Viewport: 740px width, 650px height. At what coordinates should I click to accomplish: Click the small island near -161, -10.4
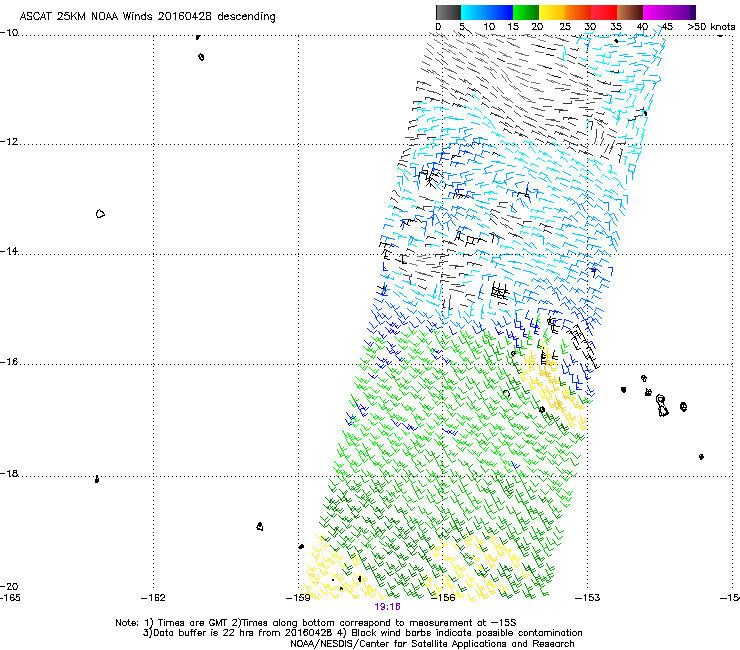tap(201, 57)
